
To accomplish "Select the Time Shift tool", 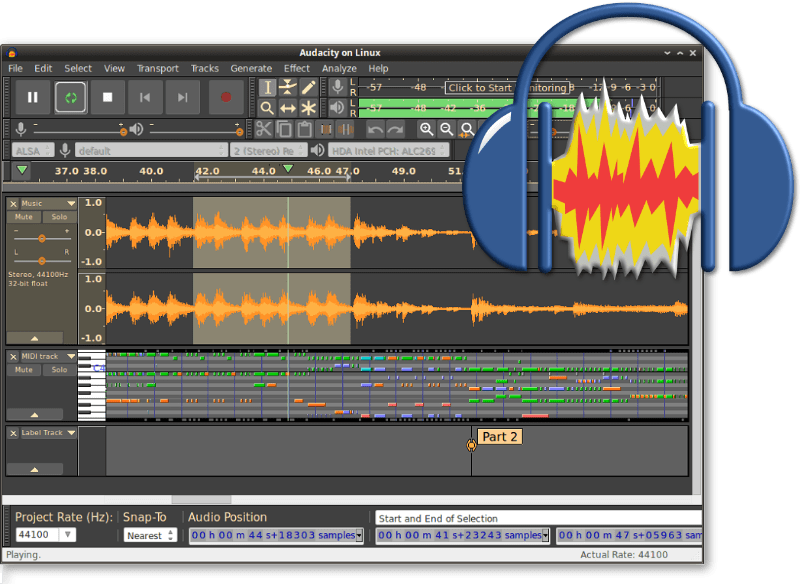I will (x=288, y=108).
